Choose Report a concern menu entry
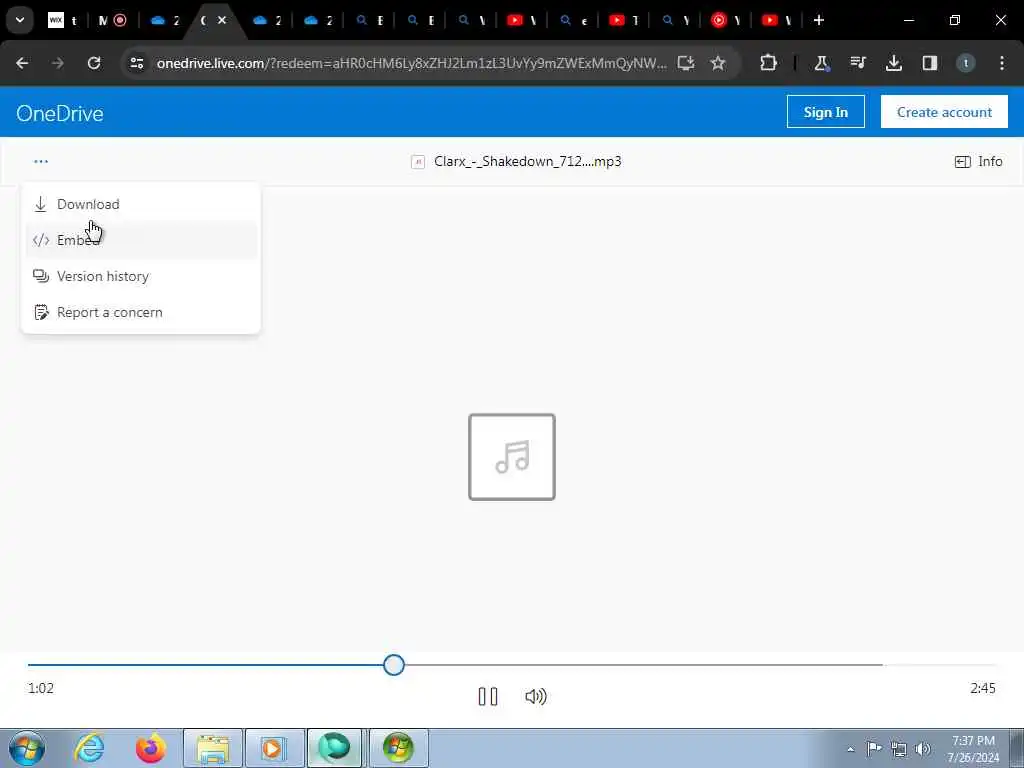Screen dimensions: 1024x768 point(140,312)
